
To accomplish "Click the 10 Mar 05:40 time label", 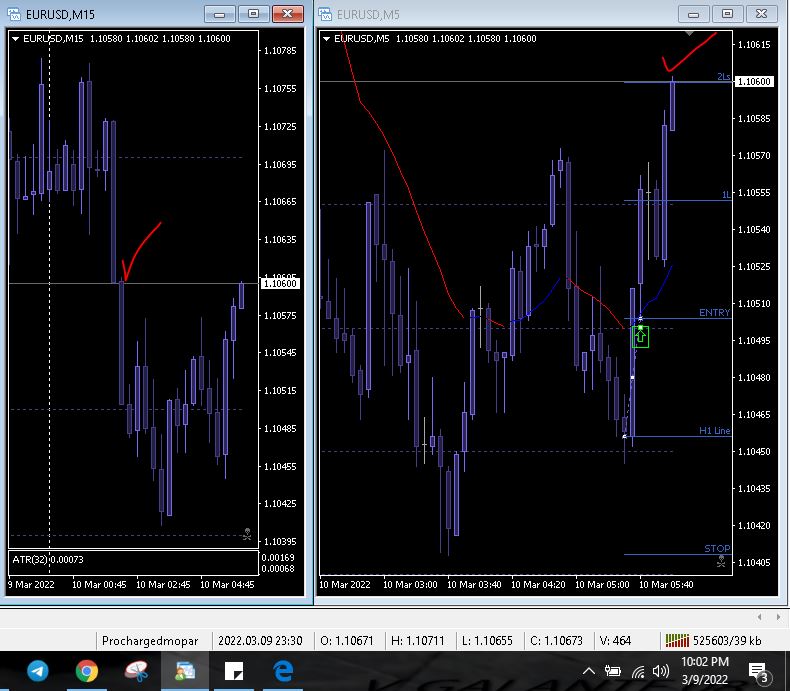I will pyautogui.click(x=666, y=585).
